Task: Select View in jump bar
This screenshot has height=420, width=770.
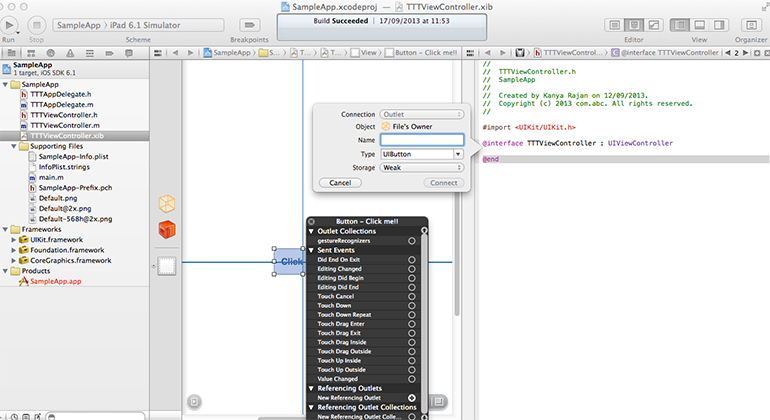Action: (x=364, y=53)
